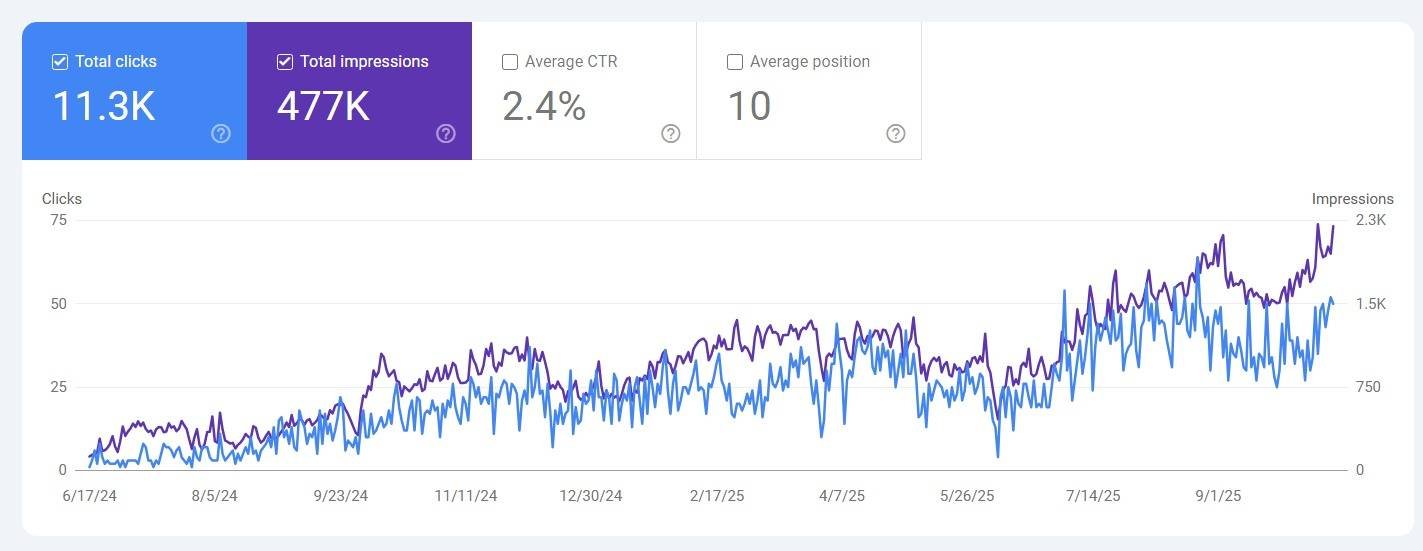This screenshot has height=551, width=1423.
Task: Click the 9/23/24 date label
Action: [341, 496]
